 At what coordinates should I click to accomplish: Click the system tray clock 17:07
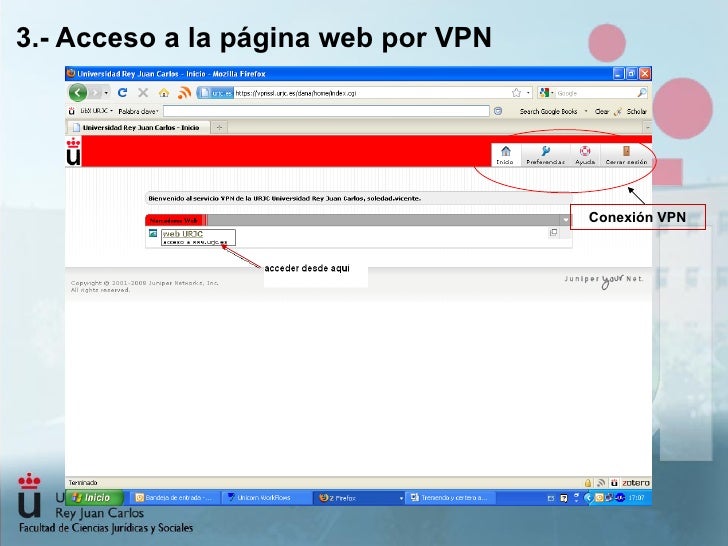tap(637, 498)
